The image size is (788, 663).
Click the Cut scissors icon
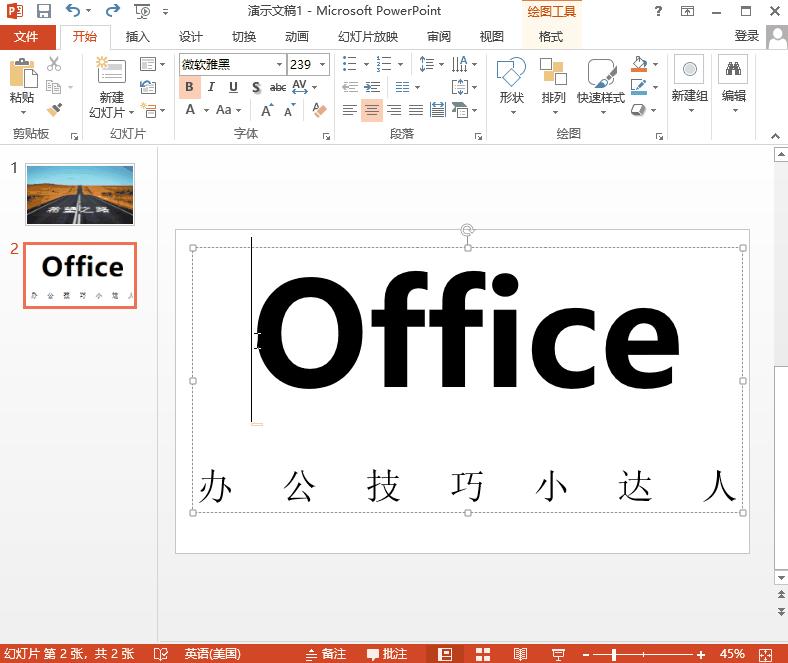click(54, 64)
